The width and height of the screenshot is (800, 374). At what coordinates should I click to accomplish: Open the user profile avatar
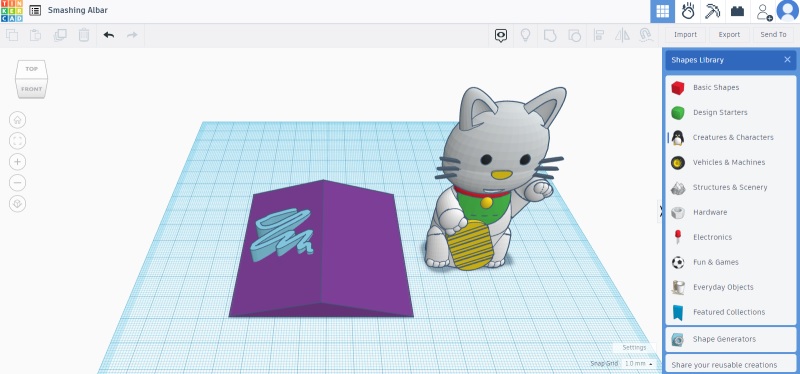[788, 11]
